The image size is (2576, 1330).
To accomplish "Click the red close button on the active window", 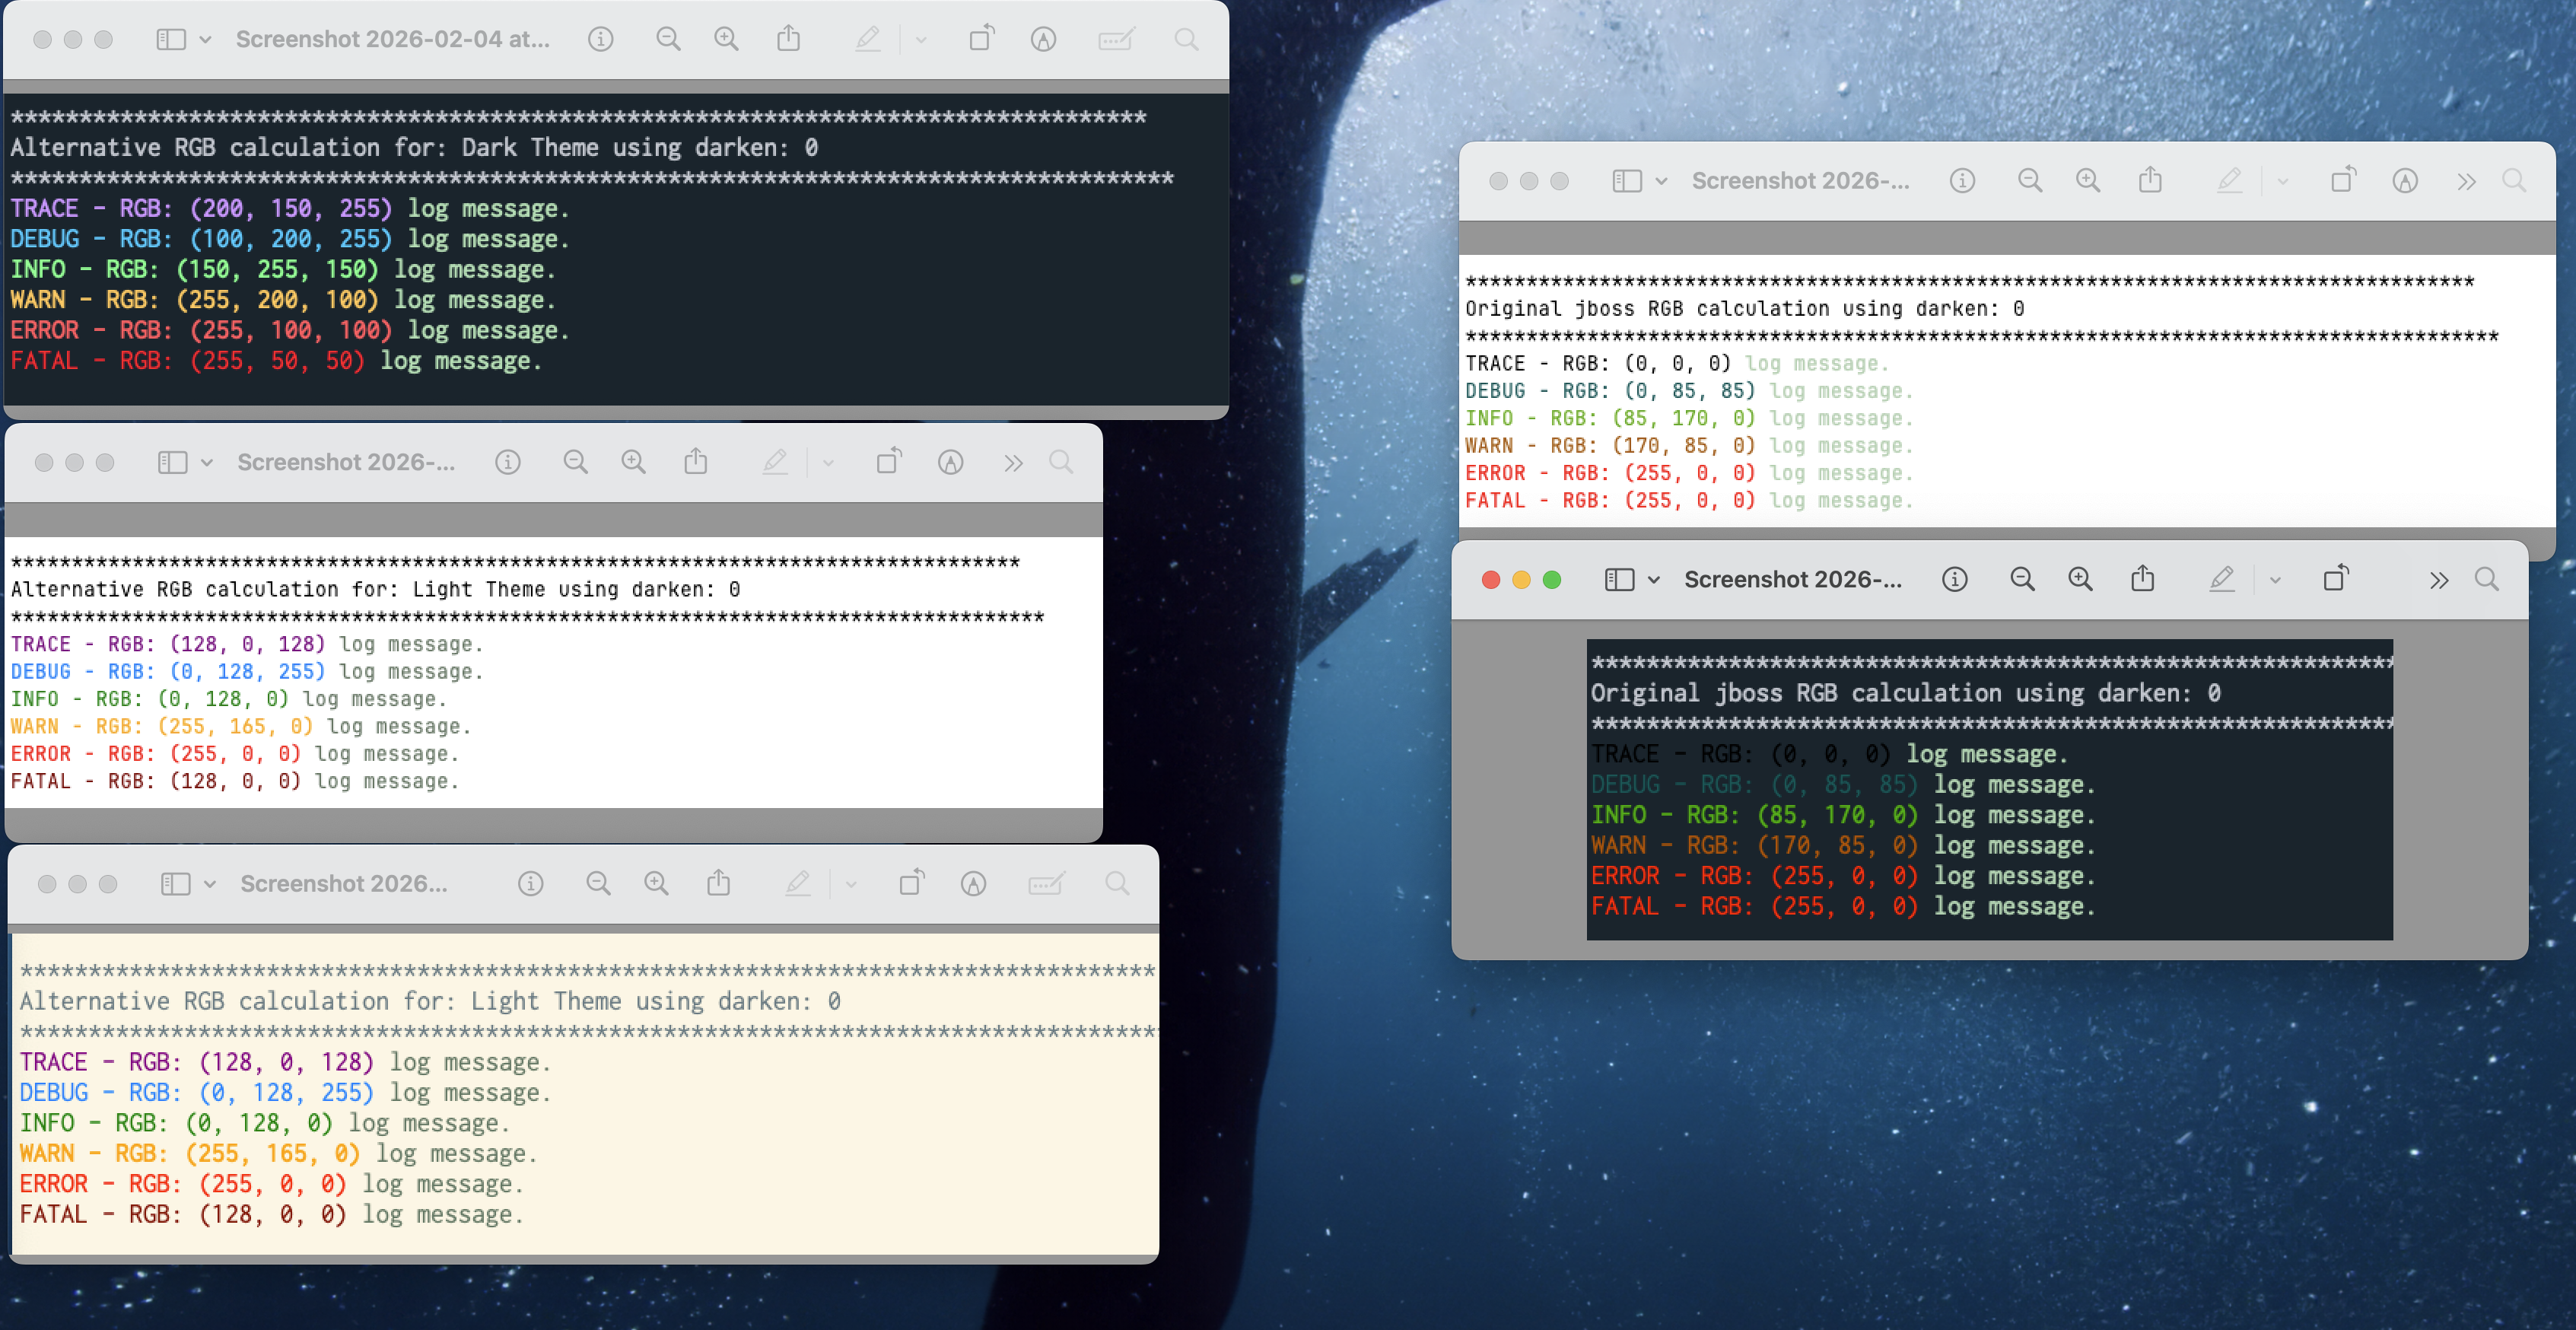I will coord(1491,580).
